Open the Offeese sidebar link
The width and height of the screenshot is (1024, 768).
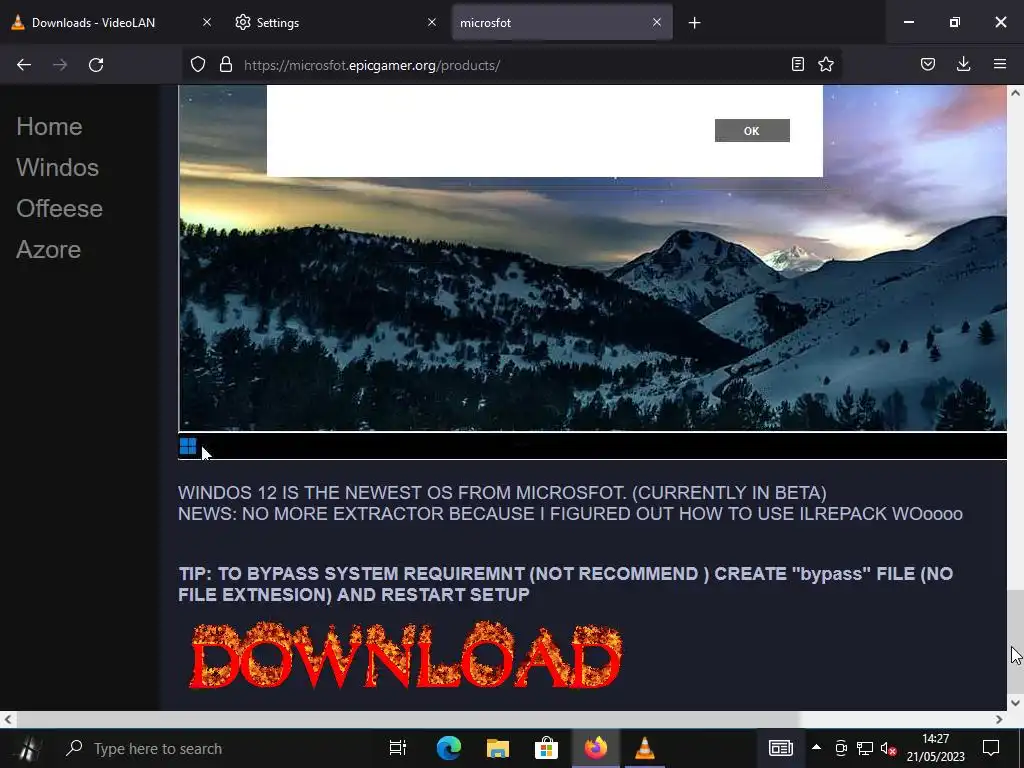59,209
